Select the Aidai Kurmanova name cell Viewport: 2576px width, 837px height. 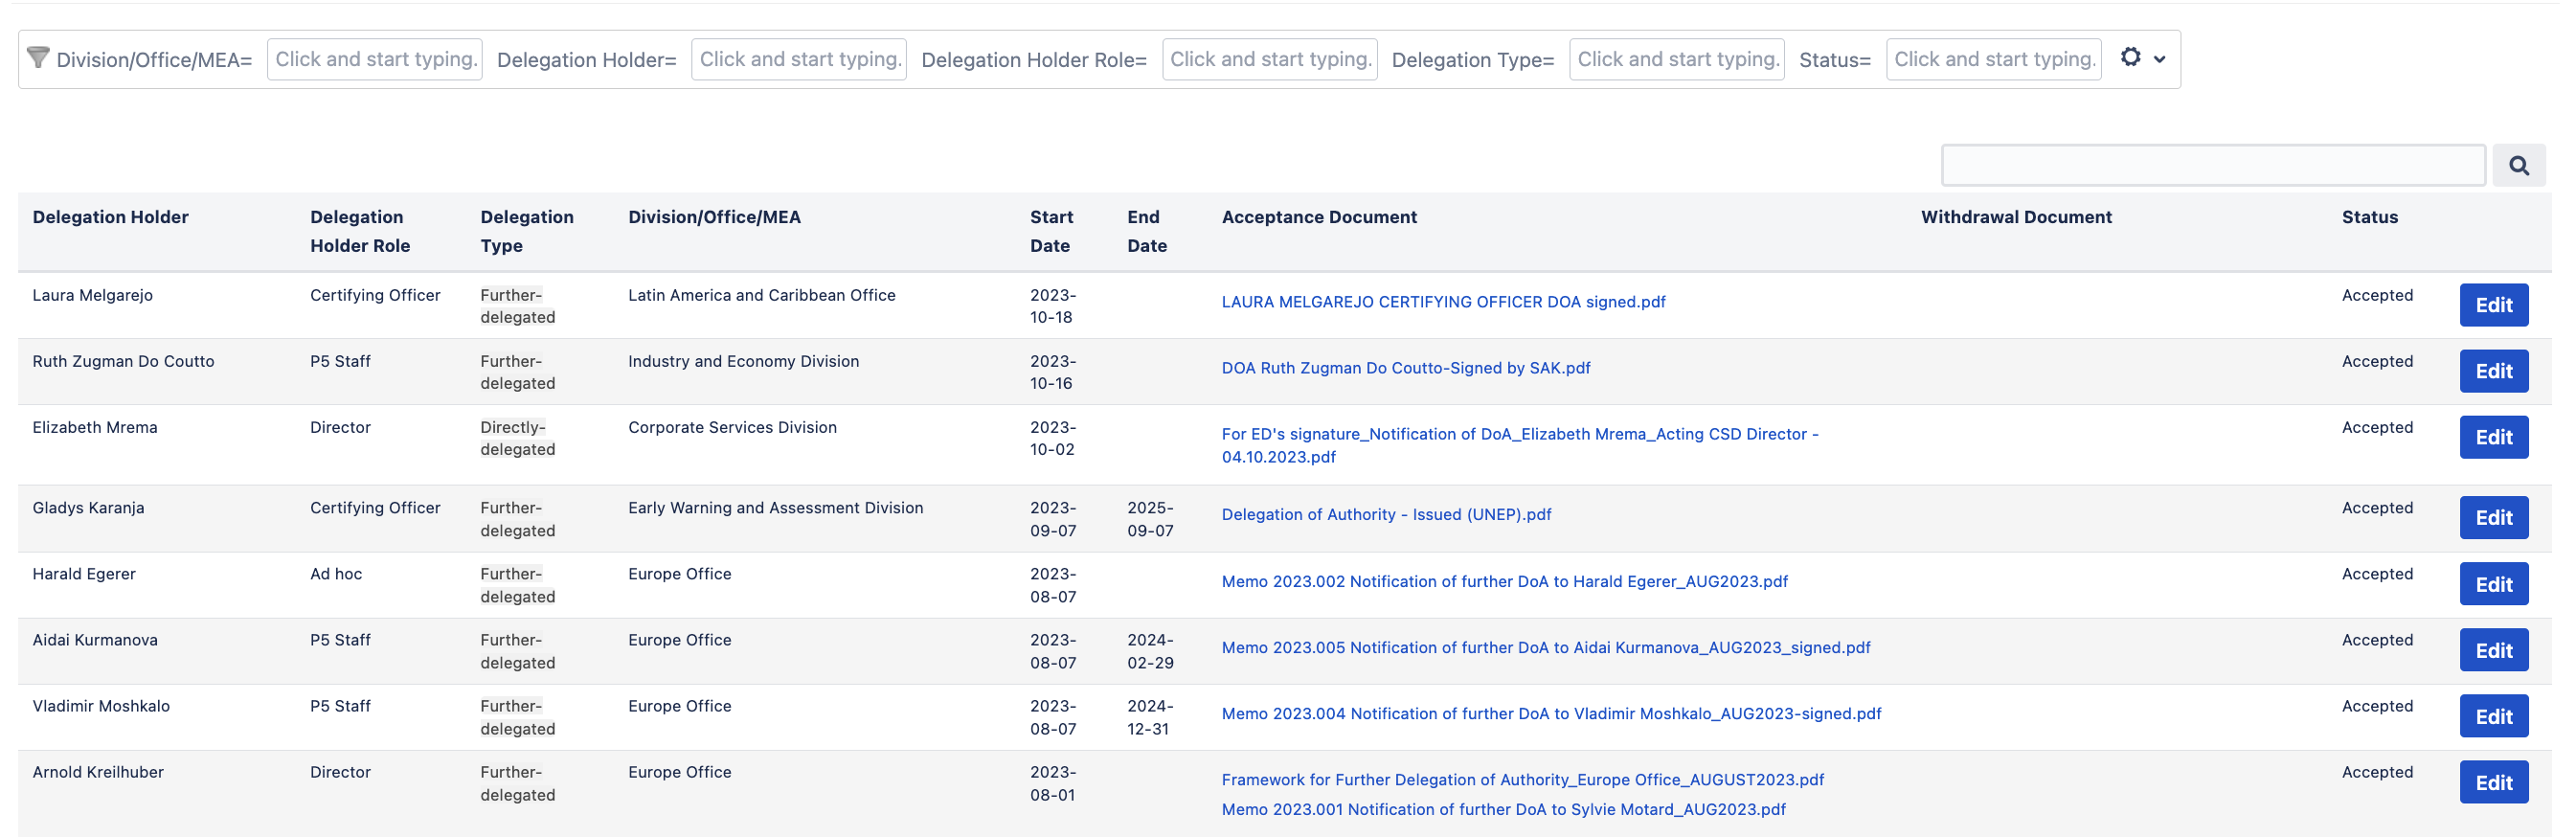pos(95,640)
